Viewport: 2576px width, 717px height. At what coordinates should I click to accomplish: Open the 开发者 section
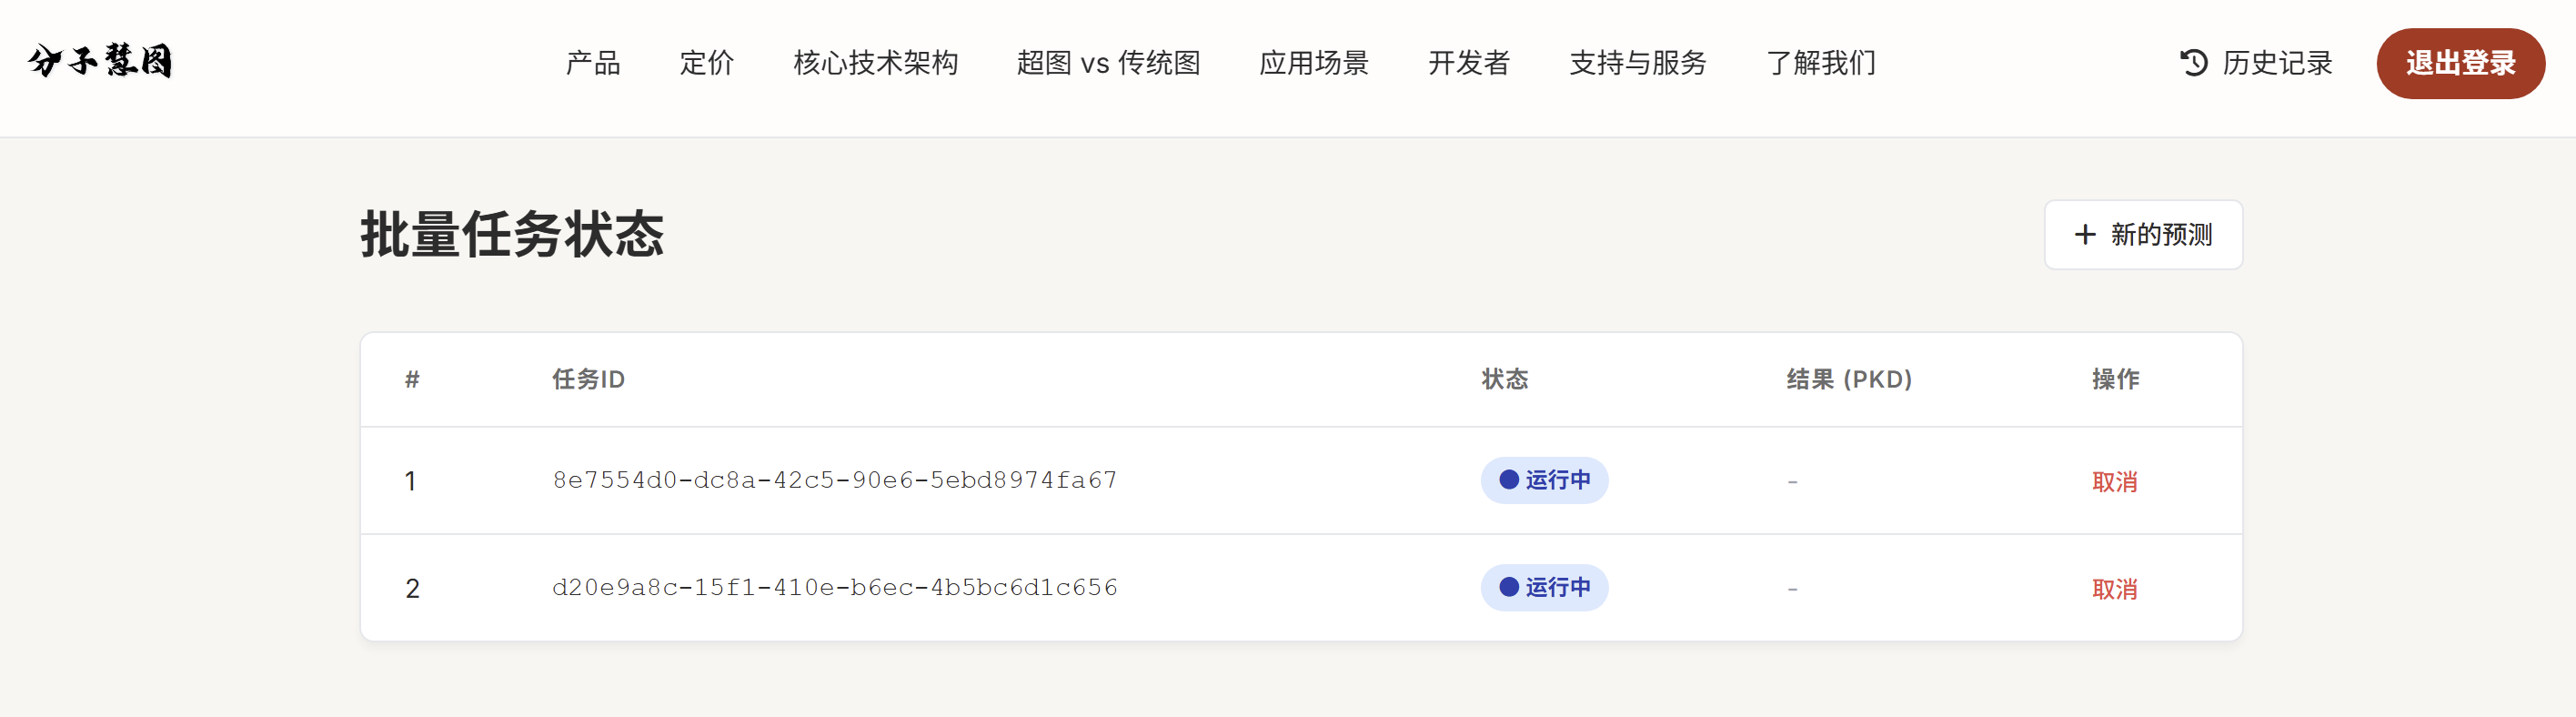(x=1469, y=63)
